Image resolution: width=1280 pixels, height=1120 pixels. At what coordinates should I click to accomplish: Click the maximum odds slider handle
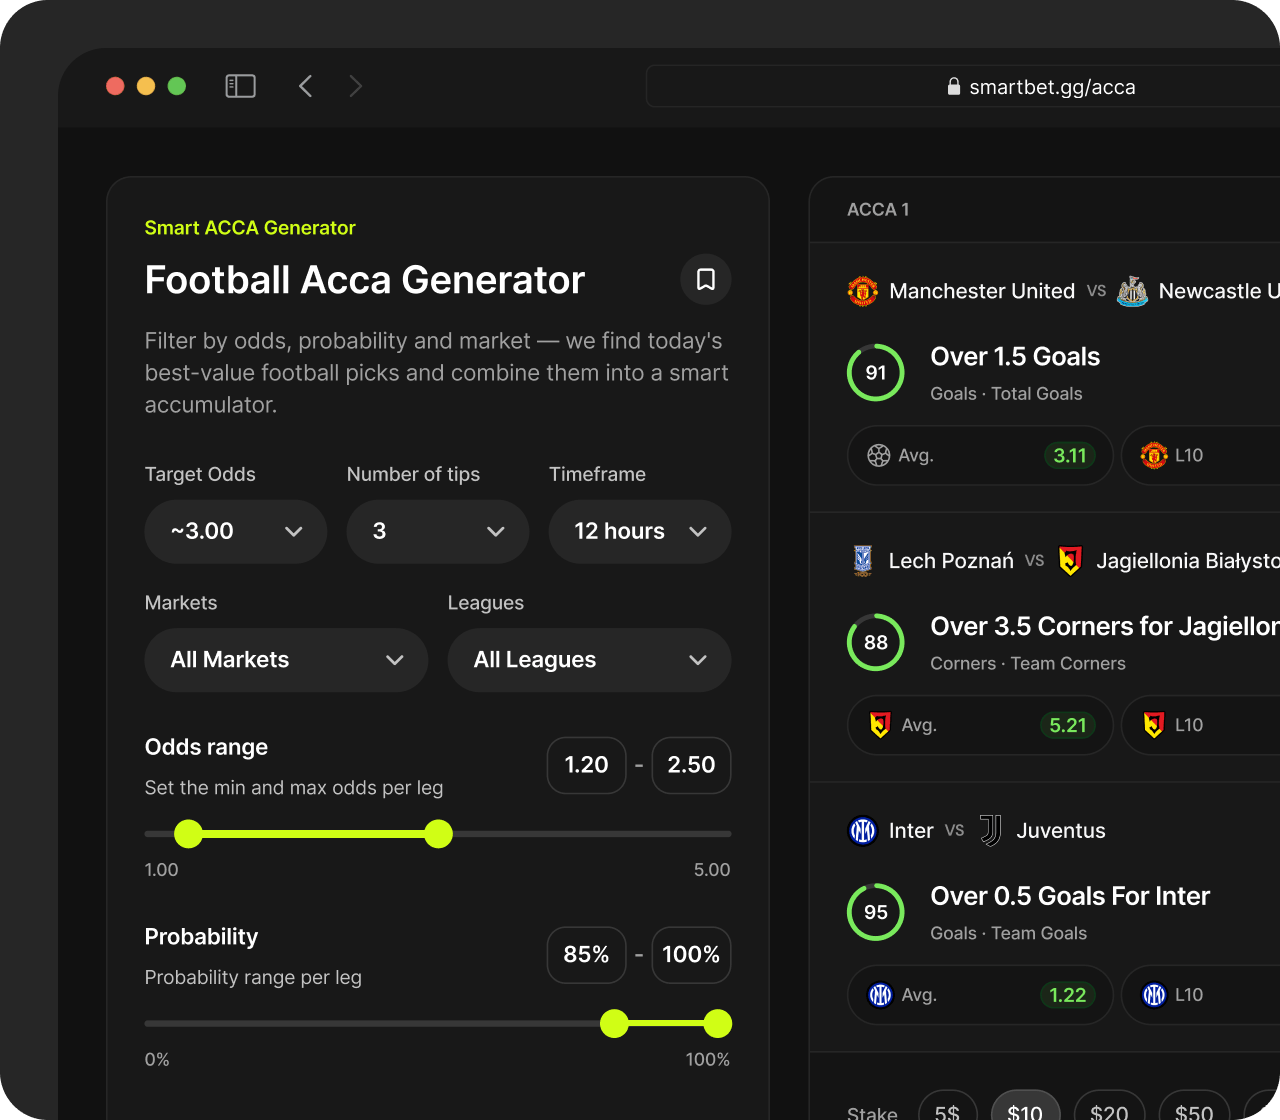[x=438, y=834]
